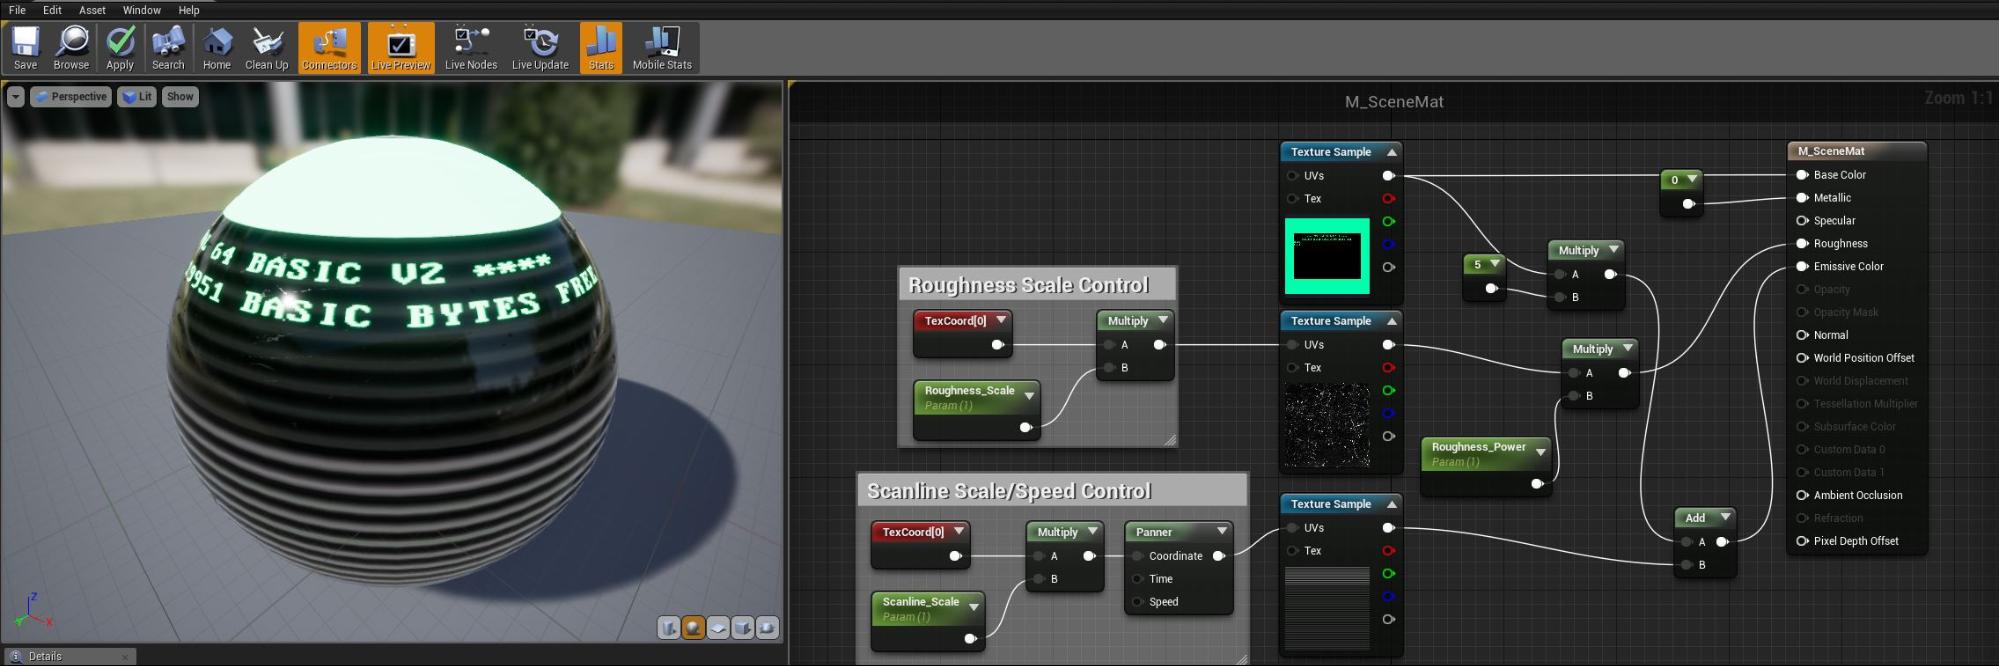Save the material with the Save icon
Image resolution: width=1999 pixels, height=666 pixels.
coord(25,48)
